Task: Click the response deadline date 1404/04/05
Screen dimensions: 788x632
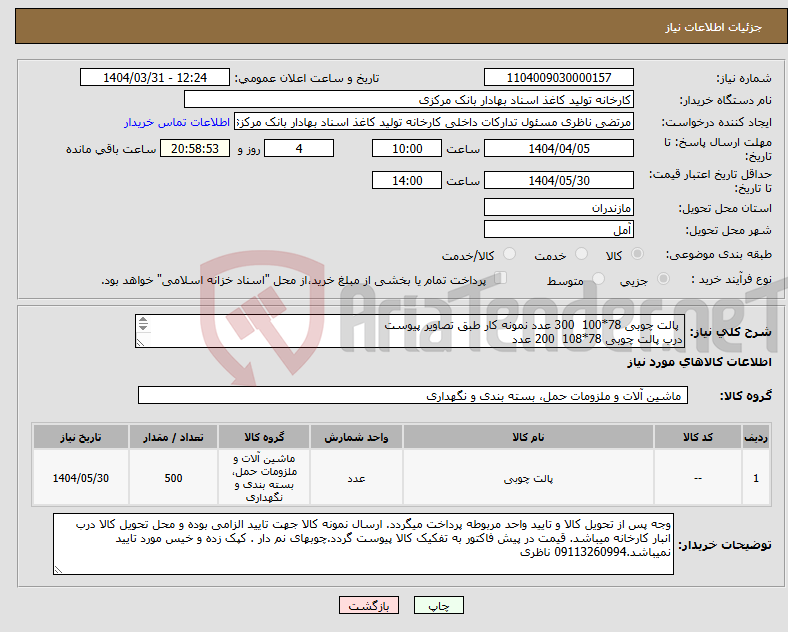Action: point(558,149)
